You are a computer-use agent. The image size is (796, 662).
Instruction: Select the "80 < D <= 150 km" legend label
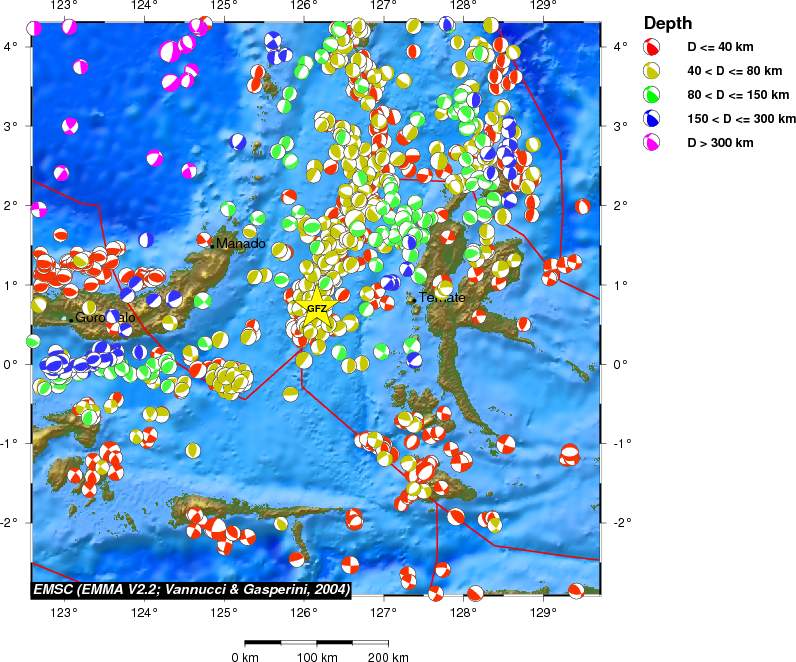click(x=738, y=95)
